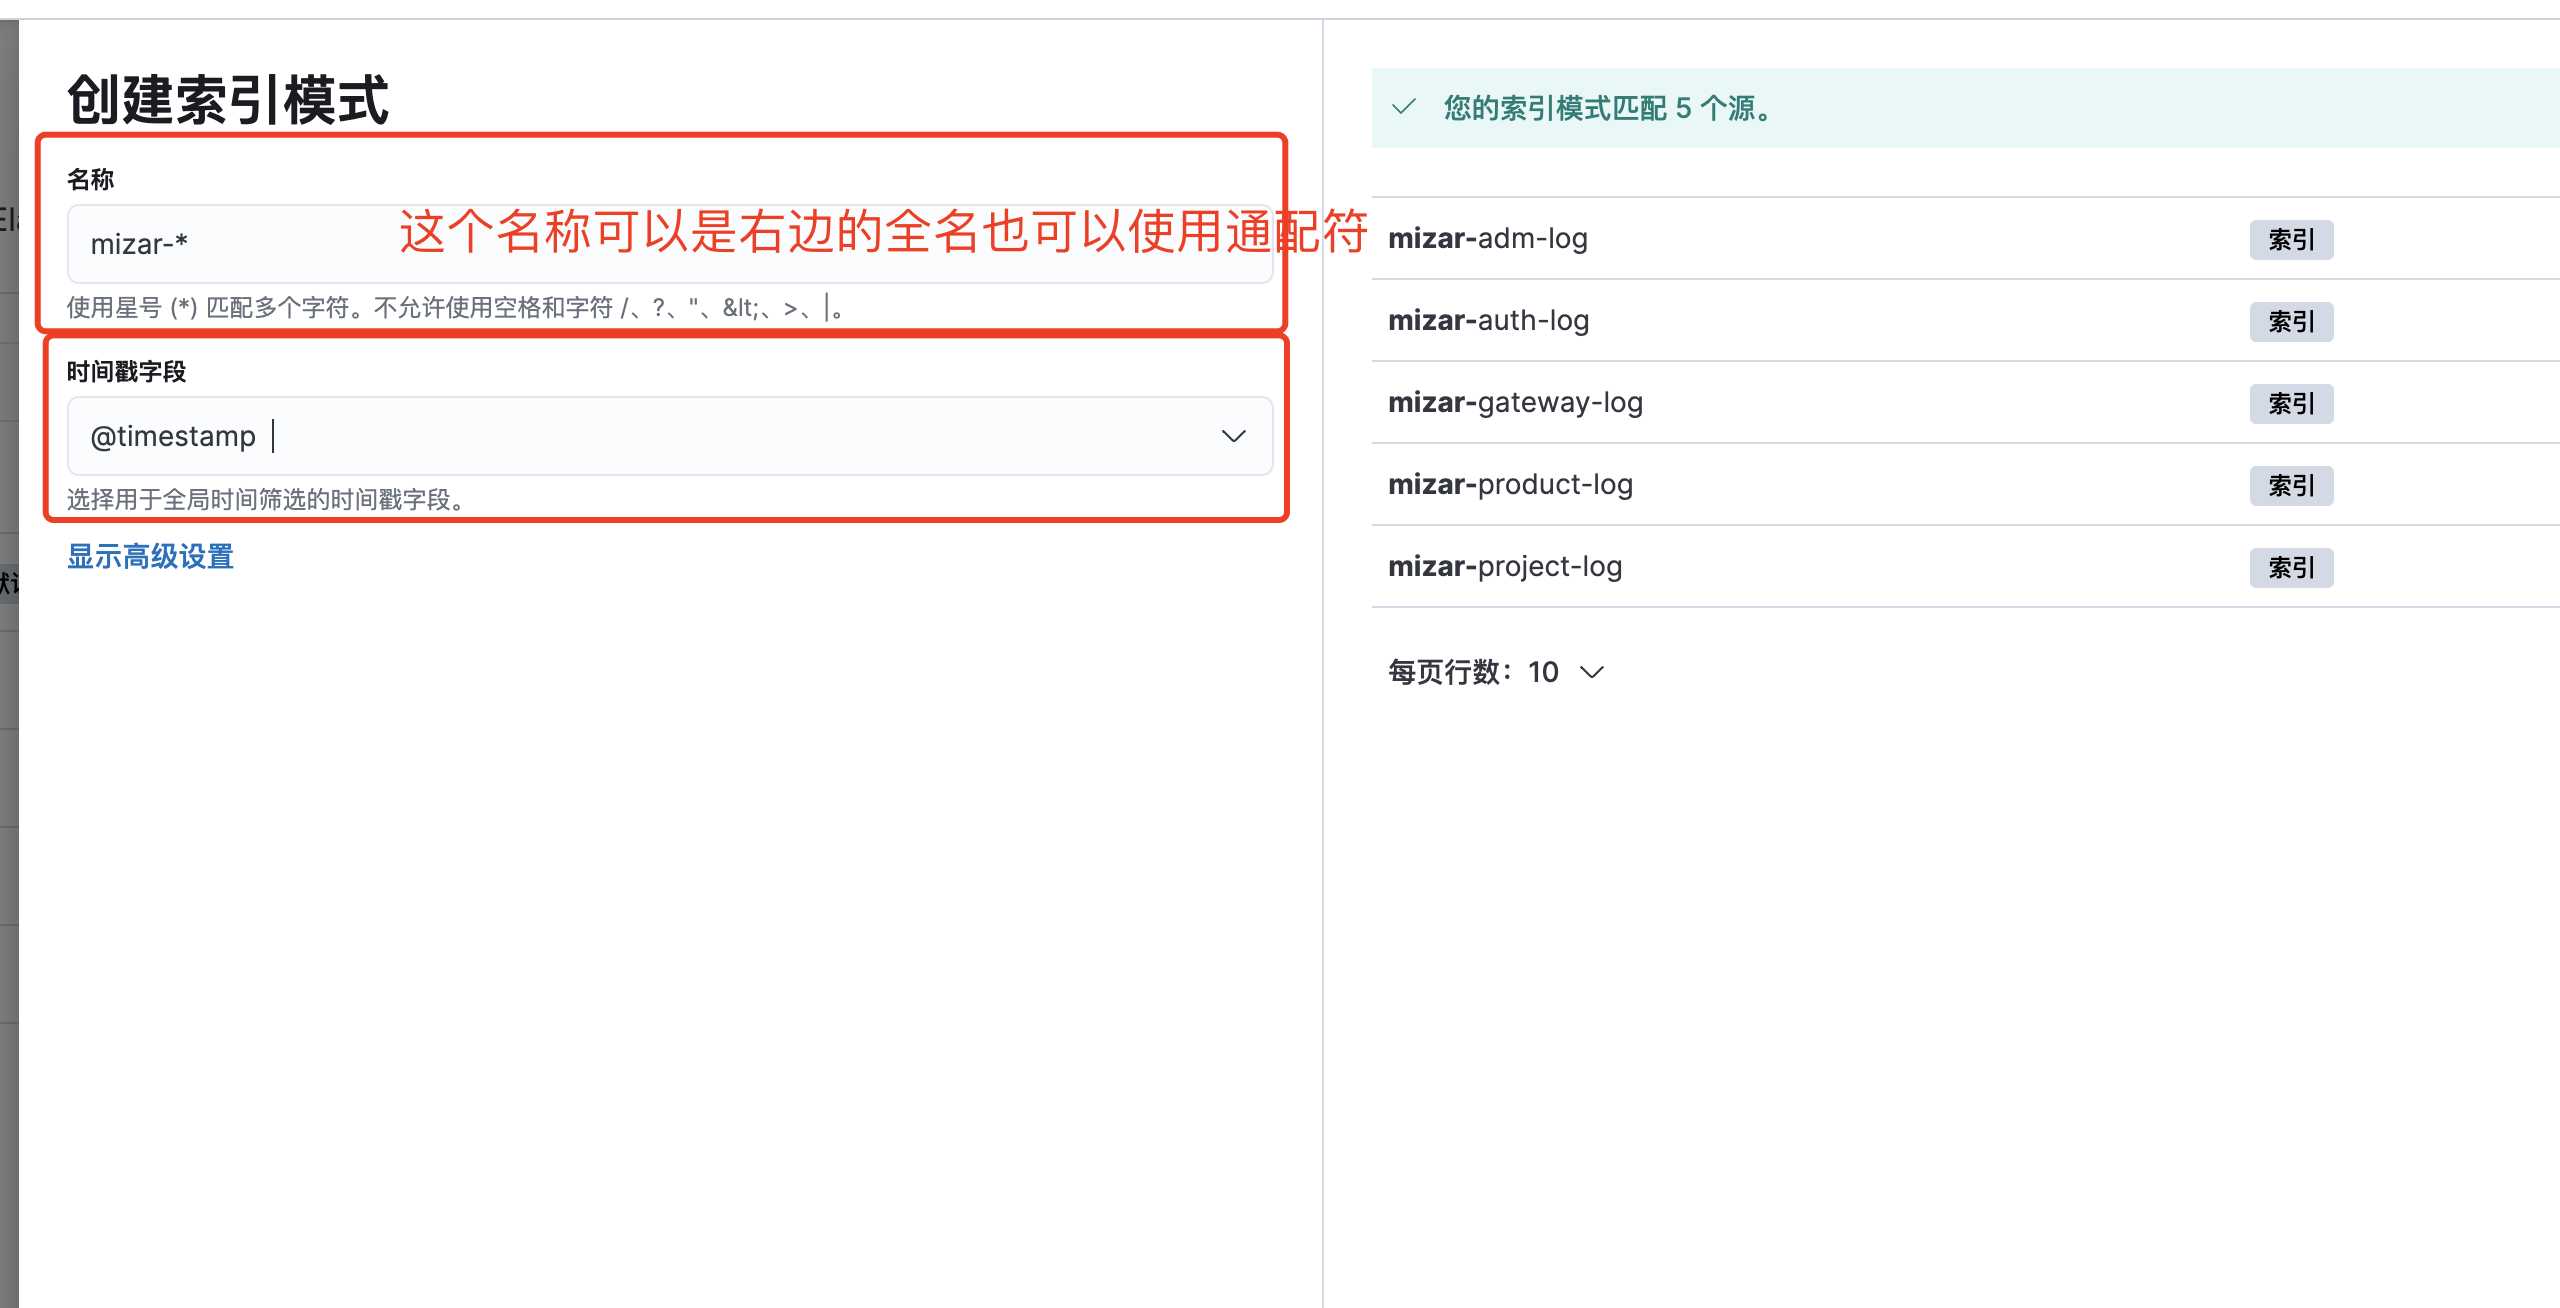This screenshot has width=2560, height=1308.
Task: Click the 索引 badge for mizar-product-log
Action: tap(2291, 486)
